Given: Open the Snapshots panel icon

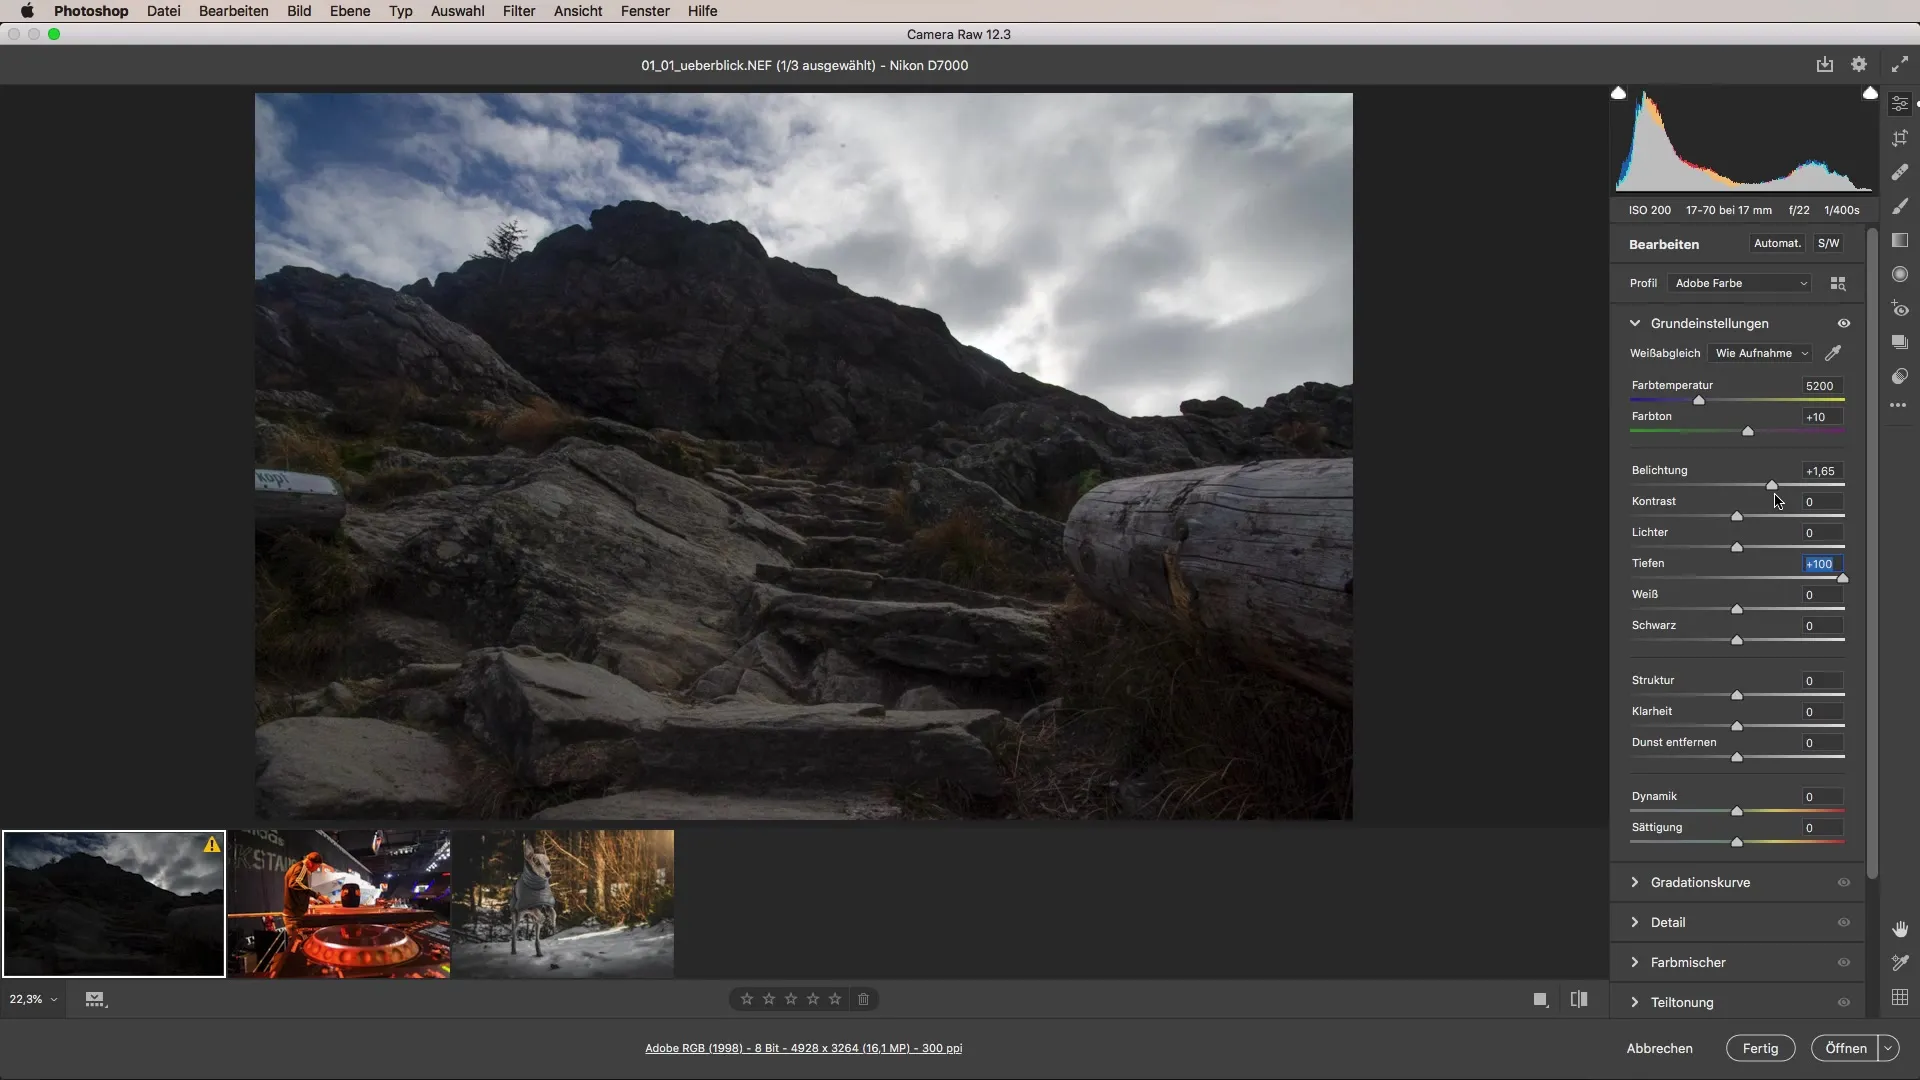Looking at the screenshot, I should (1900, 342).
